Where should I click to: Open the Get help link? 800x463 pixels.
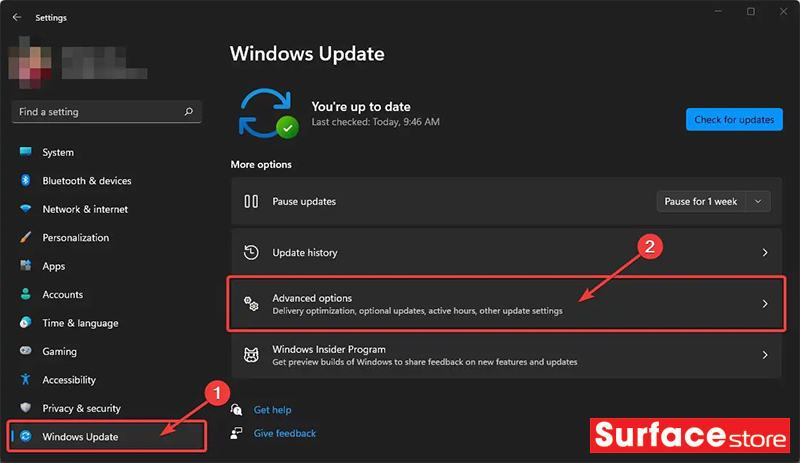pyautogui.click(x=272, y=410)
